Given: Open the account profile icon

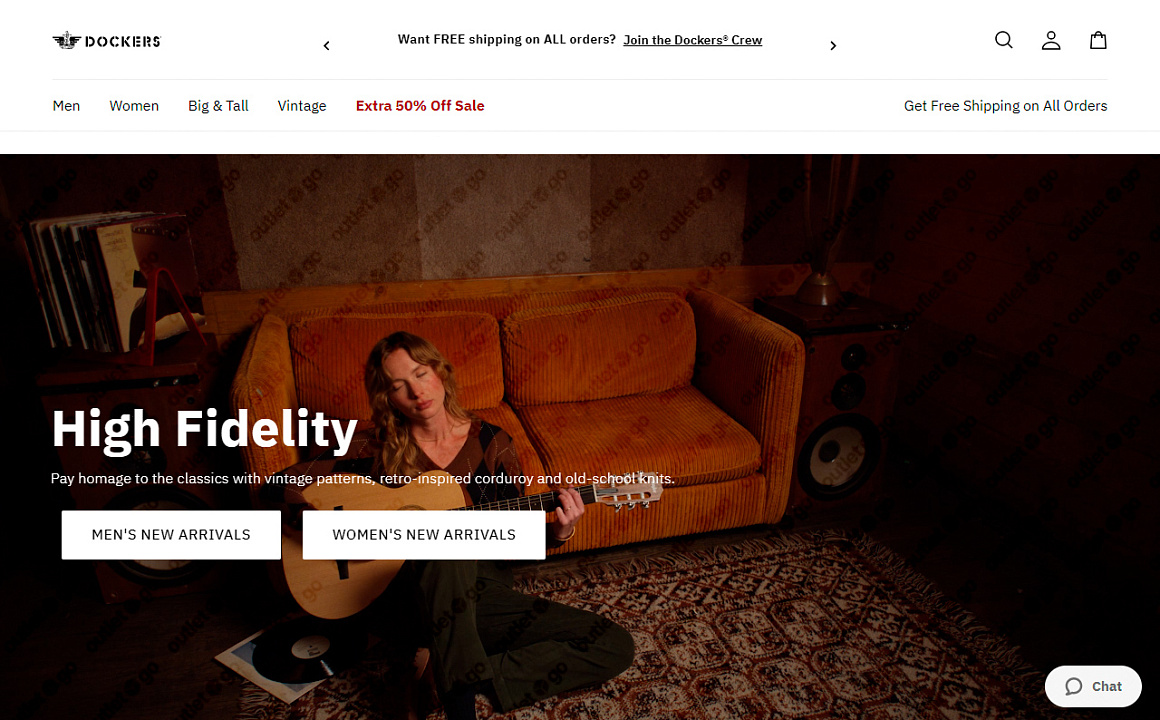Looking at the screenshot, I should pos(1051,40).
